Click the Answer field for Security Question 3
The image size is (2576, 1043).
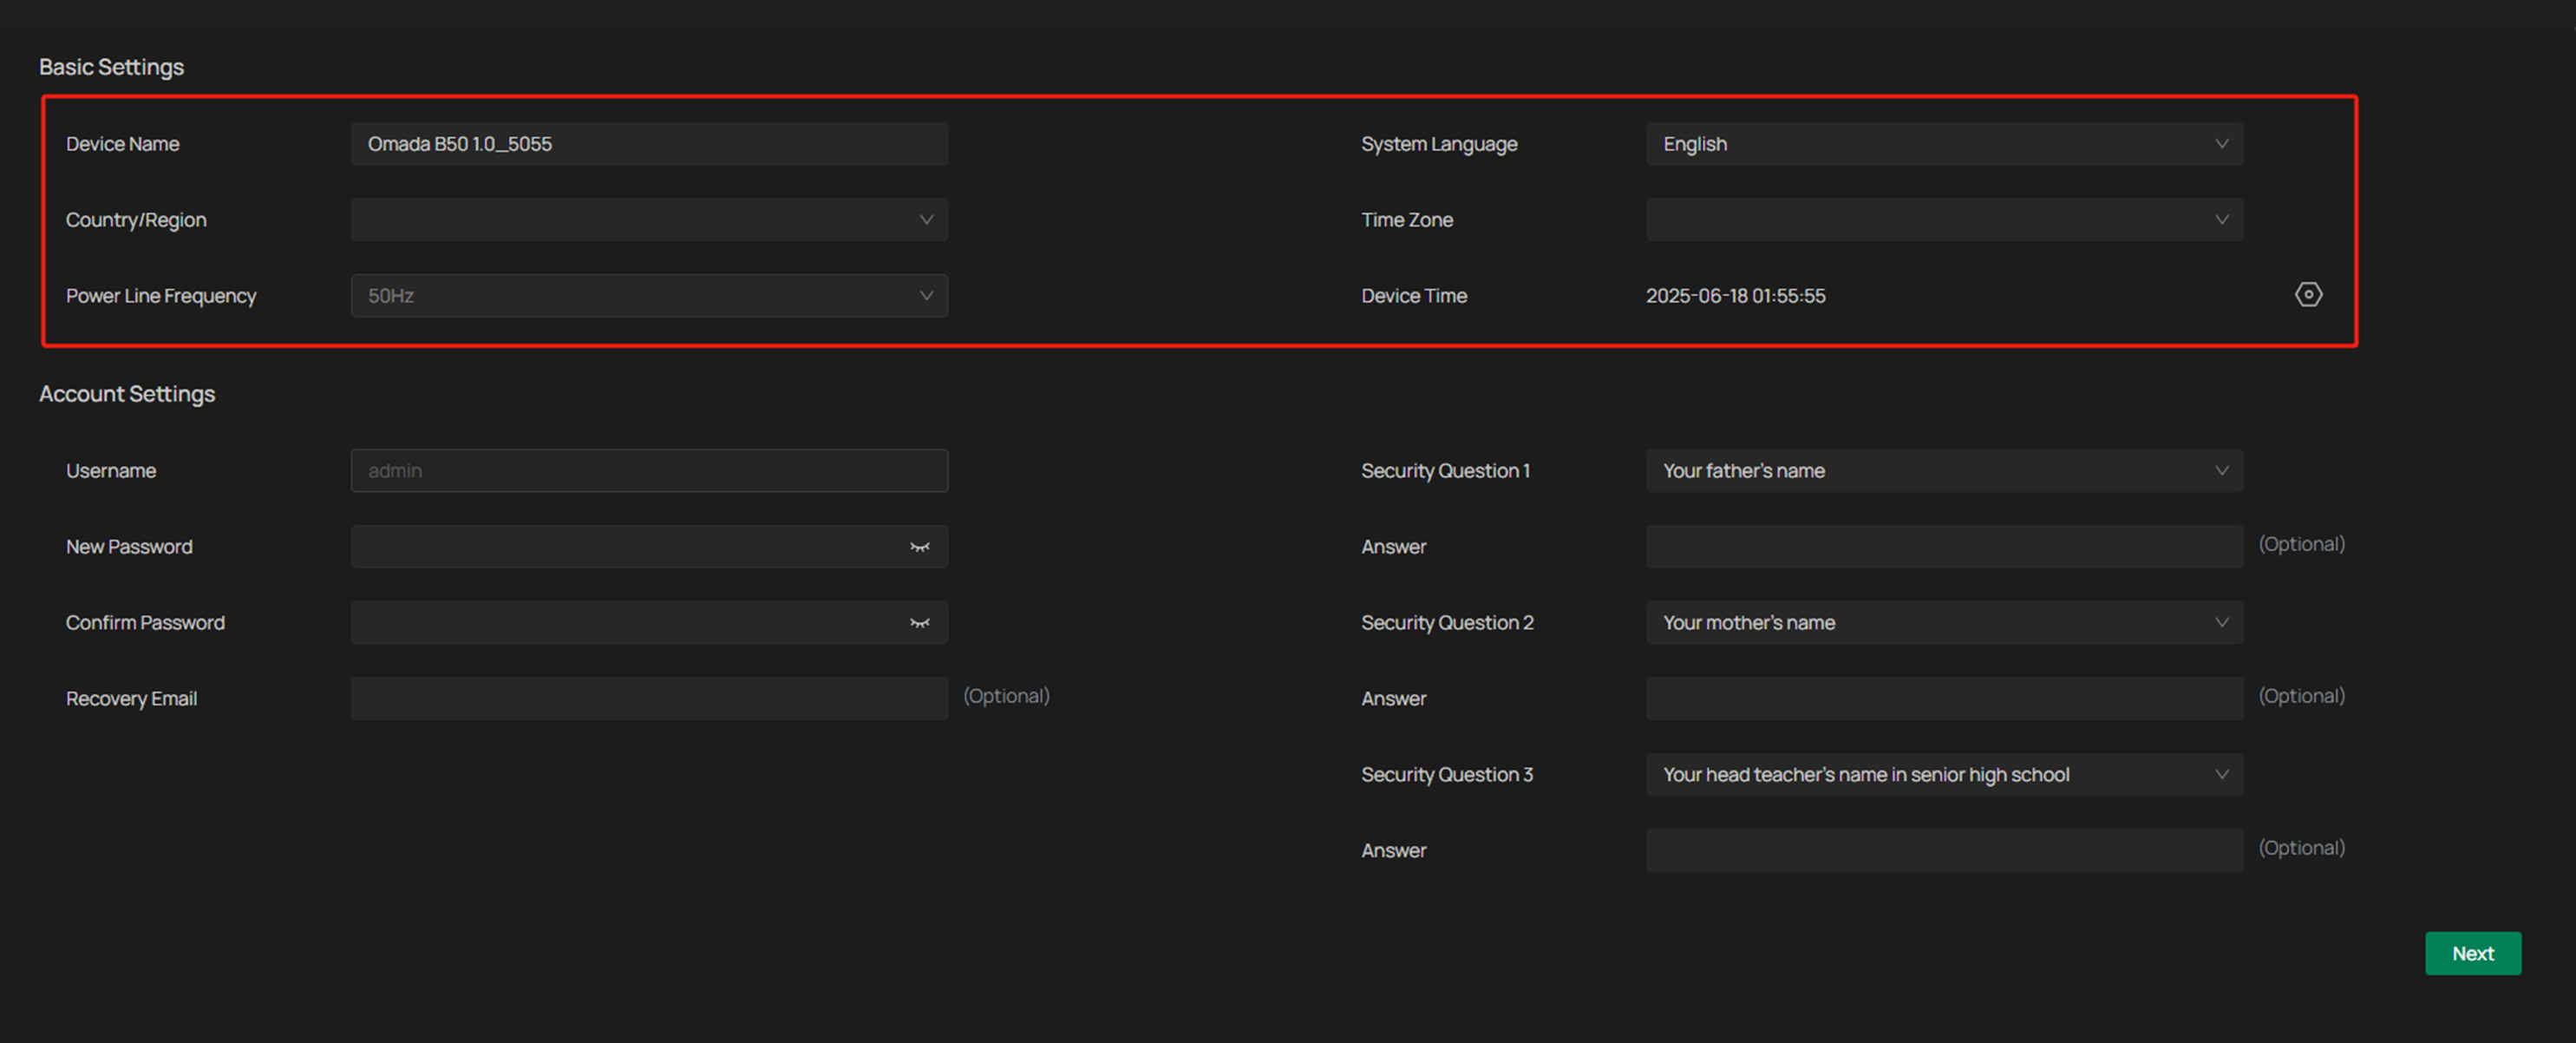tap(1944, 851)
